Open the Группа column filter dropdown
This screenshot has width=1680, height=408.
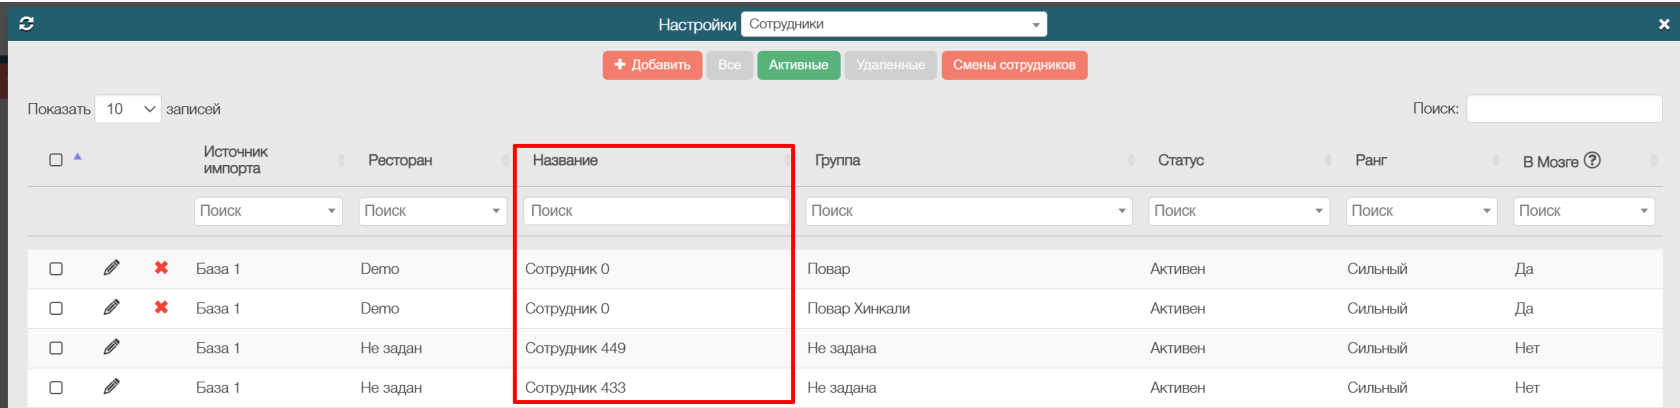pyautogui.click(x=968, y=211)
